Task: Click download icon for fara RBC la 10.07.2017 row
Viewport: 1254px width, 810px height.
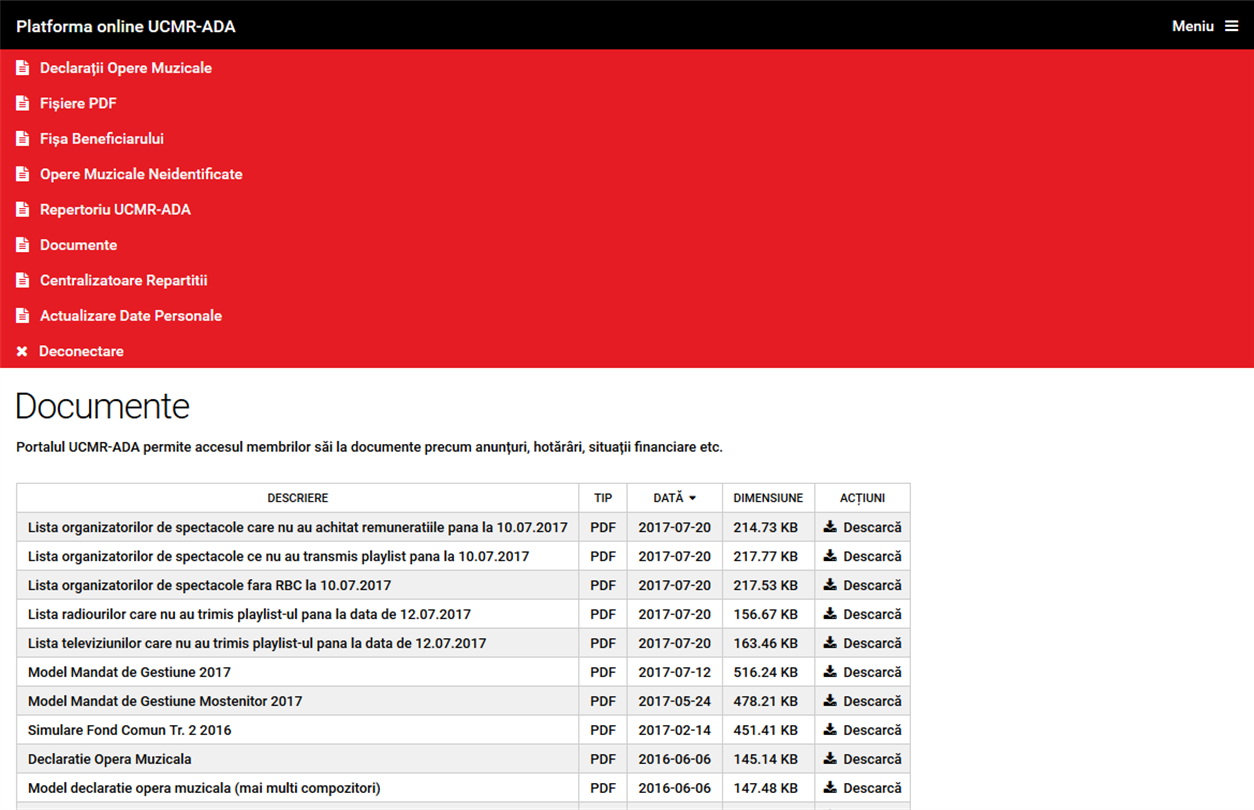Action: (x=830, y=585)
